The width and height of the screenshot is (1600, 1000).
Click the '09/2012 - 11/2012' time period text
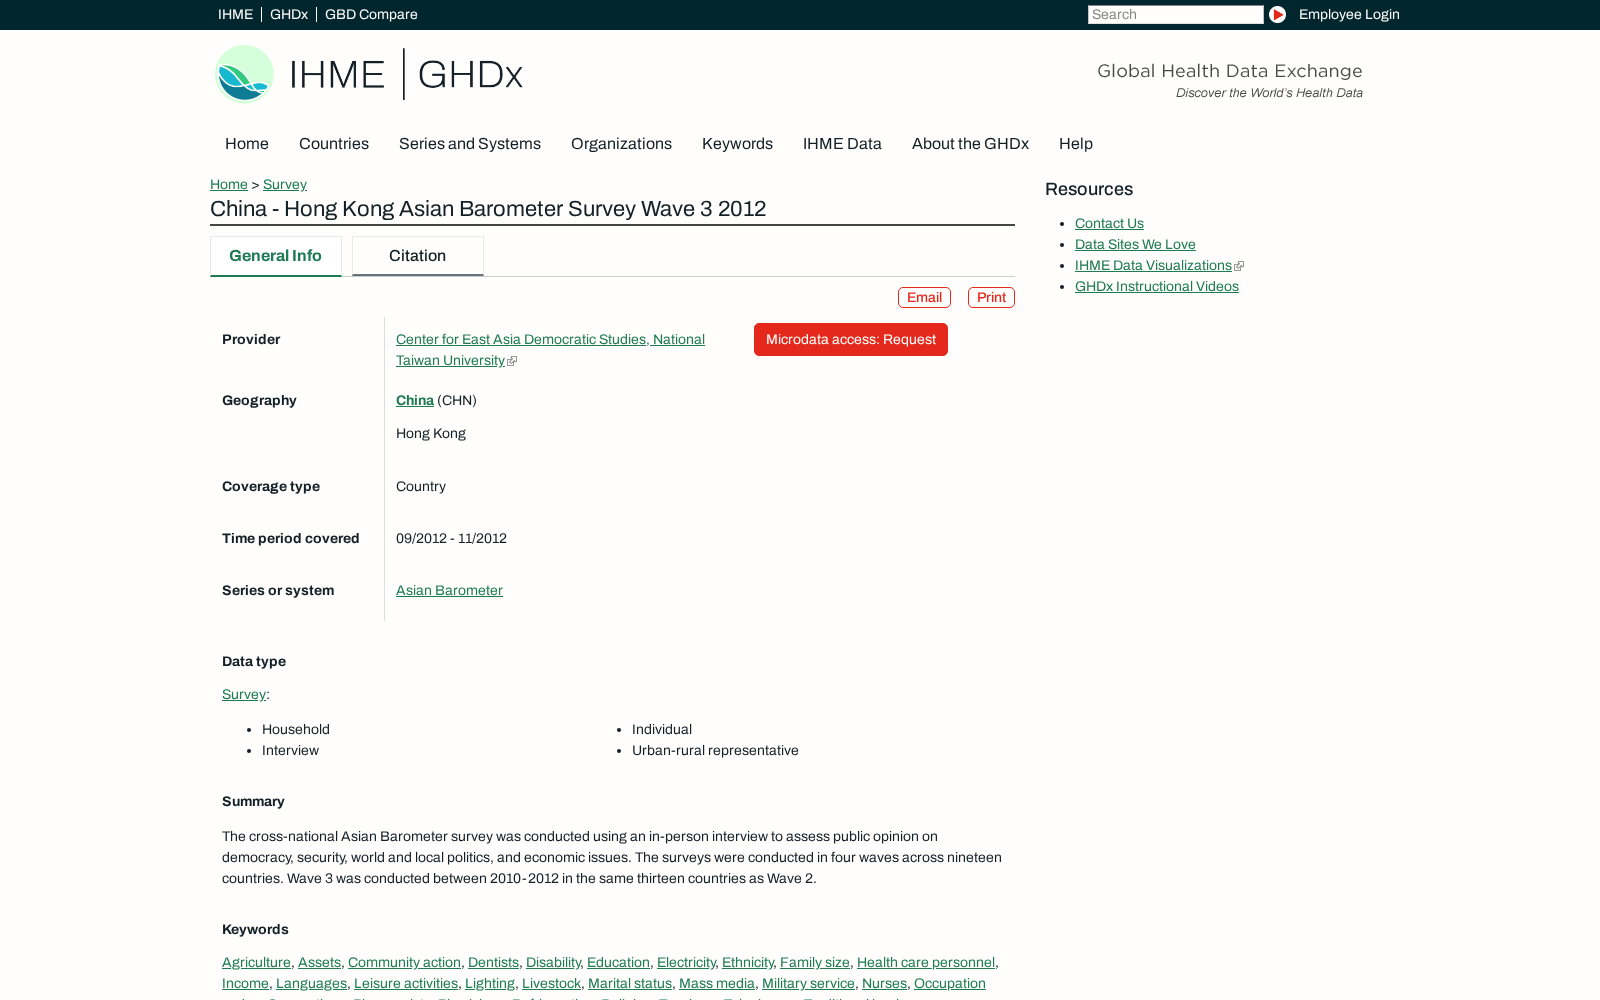(x=451, y=538)
